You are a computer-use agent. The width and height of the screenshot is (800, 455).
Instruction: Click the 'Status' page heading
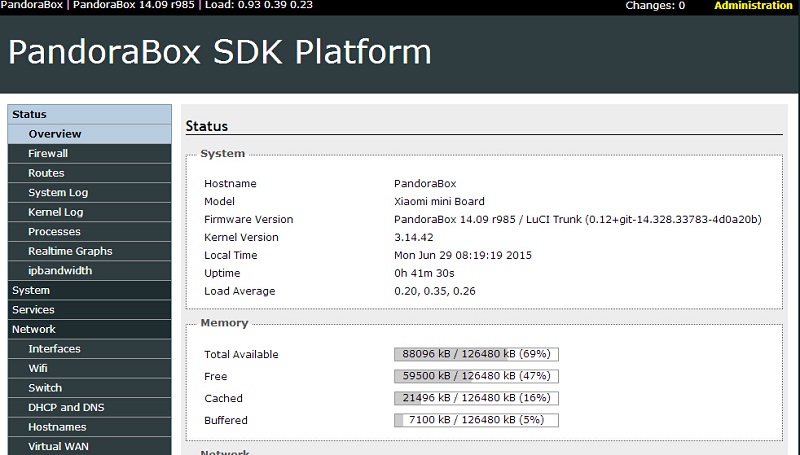207,126
